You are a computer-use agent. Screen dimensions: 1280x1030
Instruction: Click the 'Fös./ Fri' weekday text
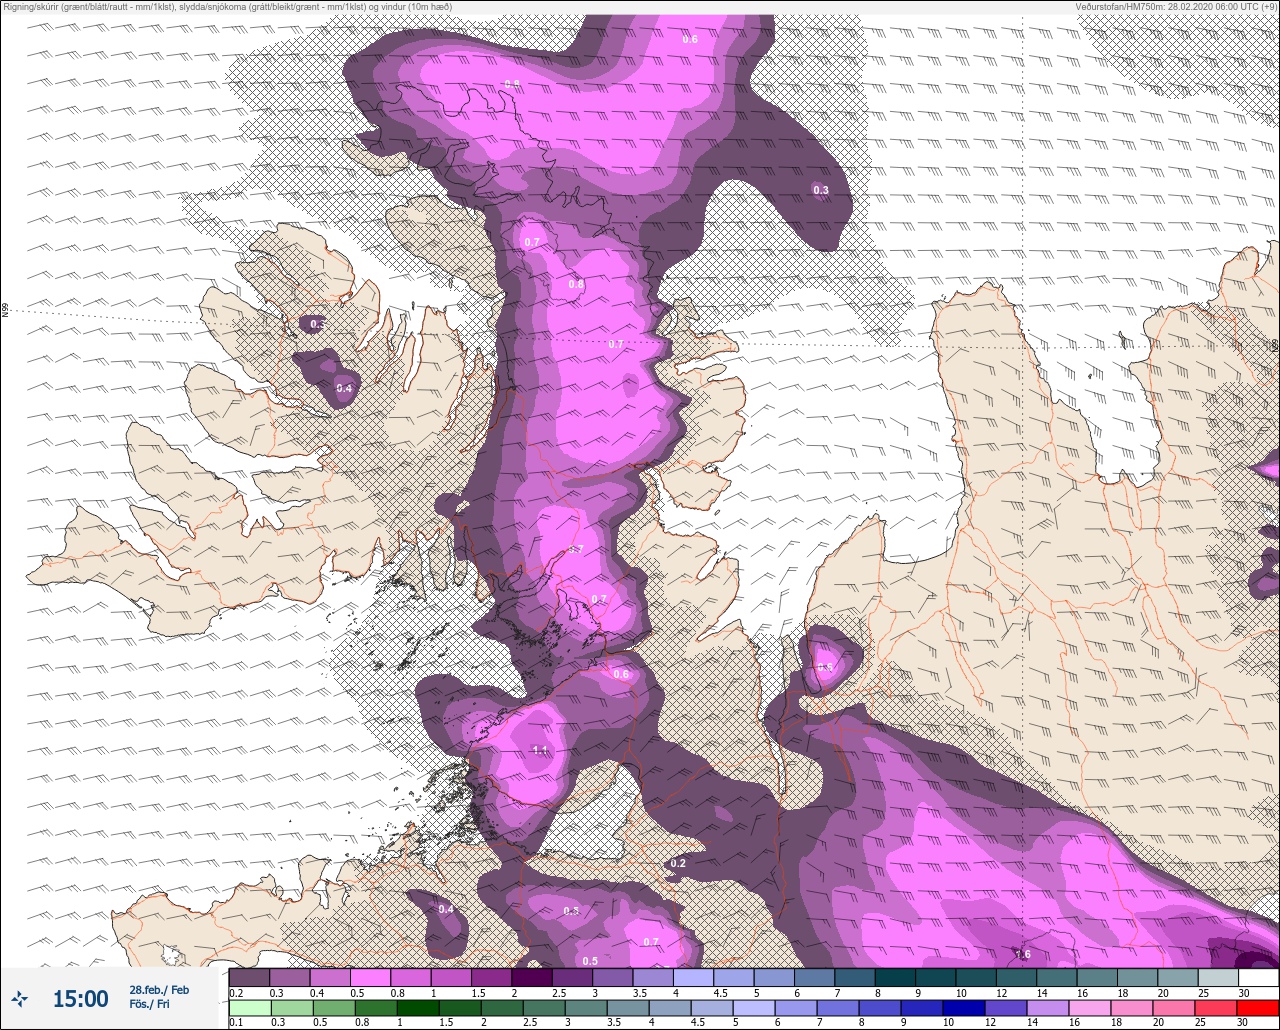click(151, 1005)
